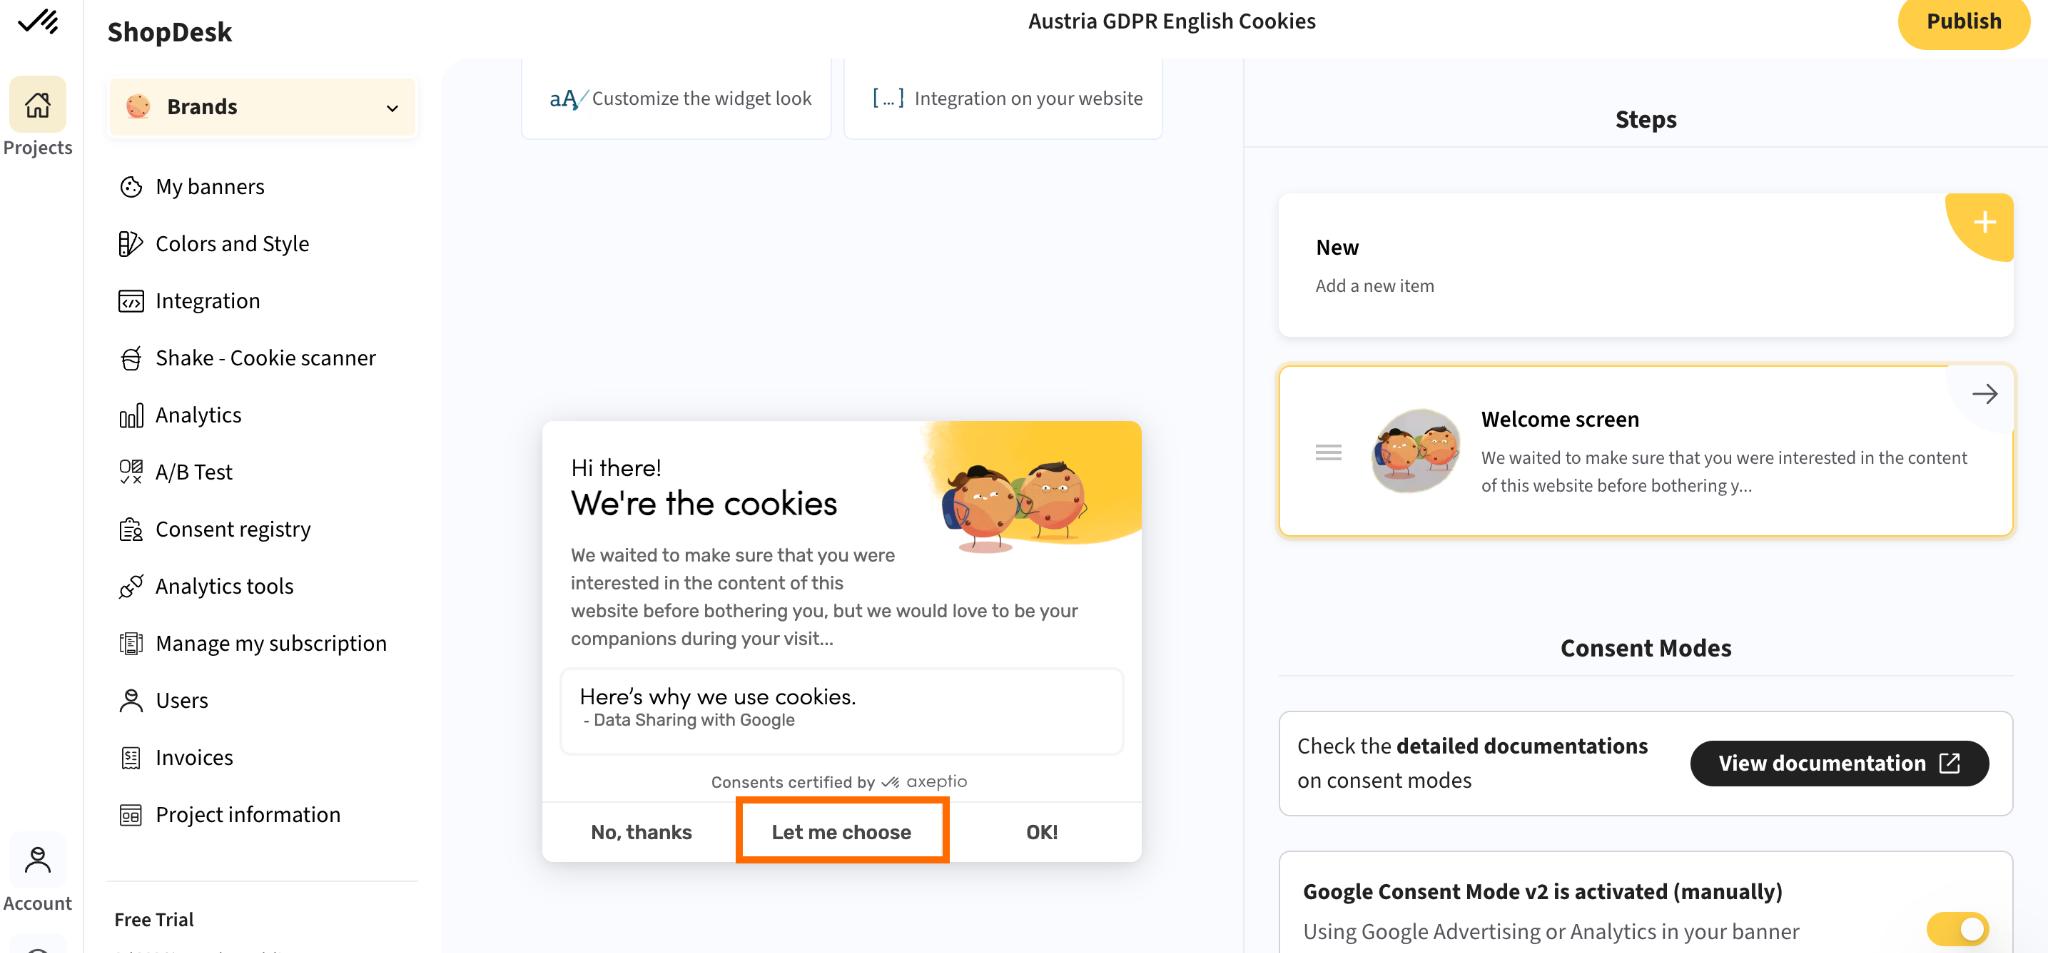Open the Analytics bar chart icon

point(131,415)
